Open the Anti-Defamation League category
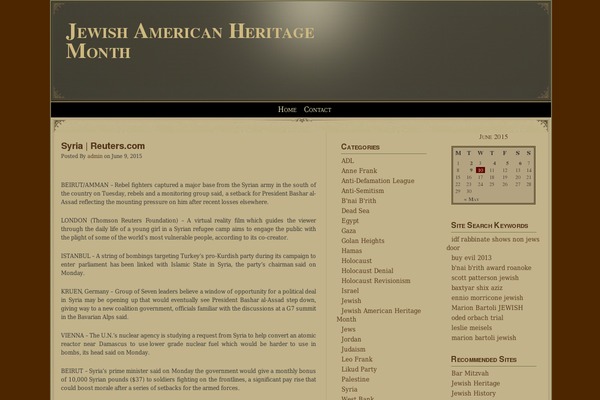 point(378,181)
